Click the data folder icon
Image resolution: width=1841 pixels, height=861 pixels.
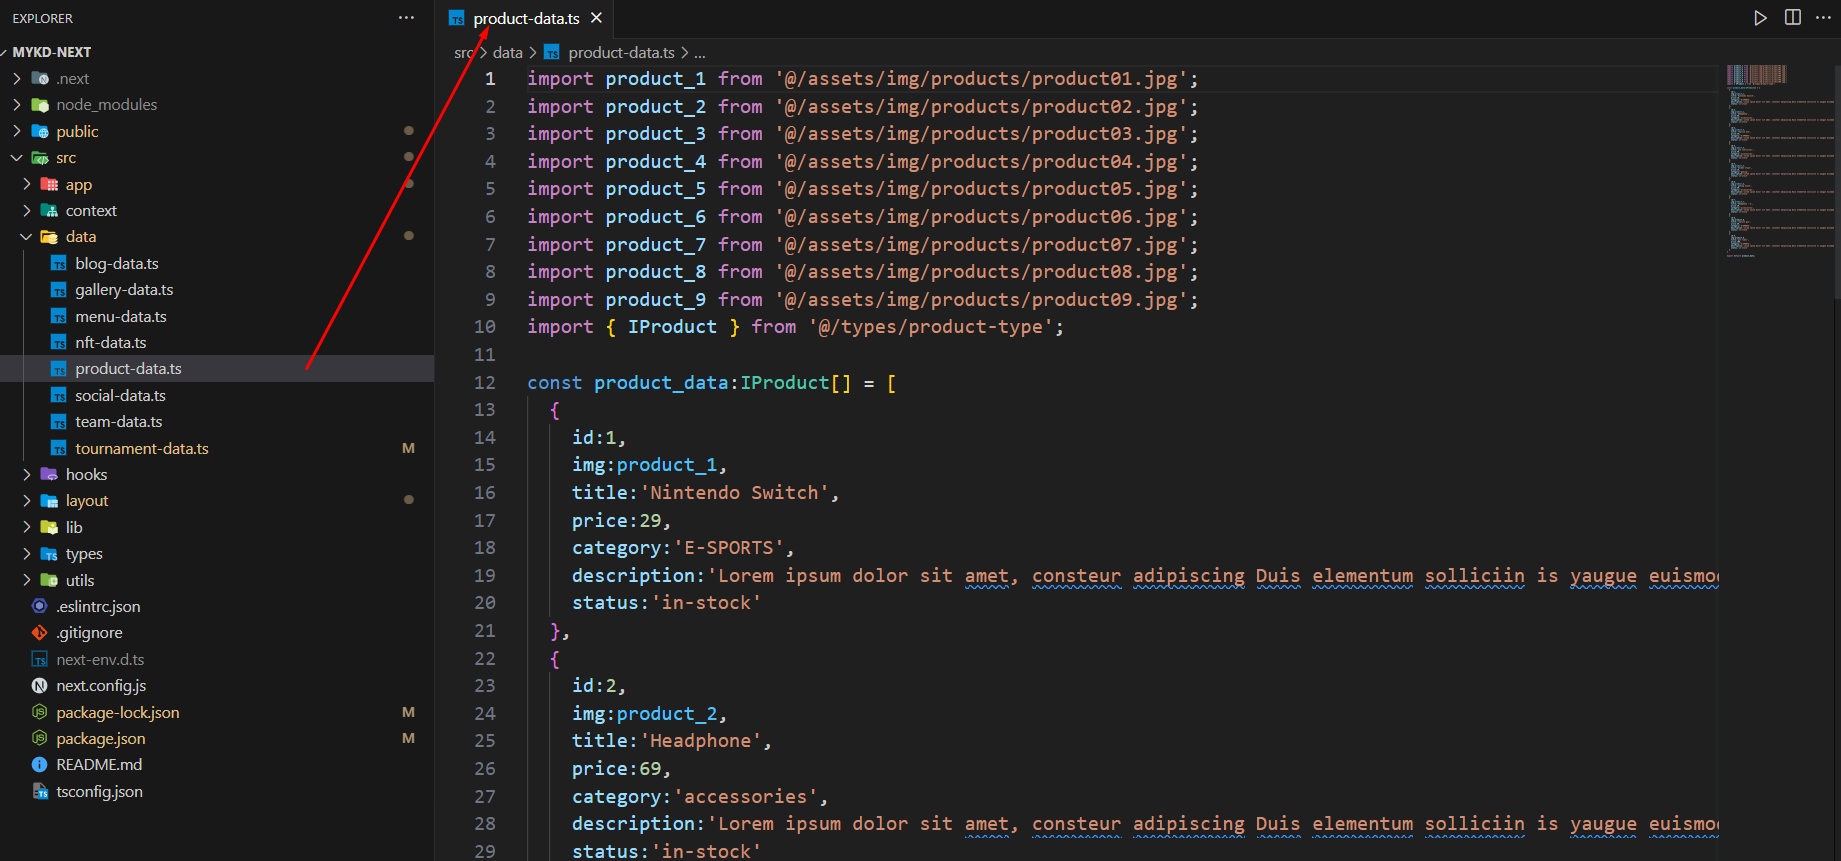click(49, 237)
